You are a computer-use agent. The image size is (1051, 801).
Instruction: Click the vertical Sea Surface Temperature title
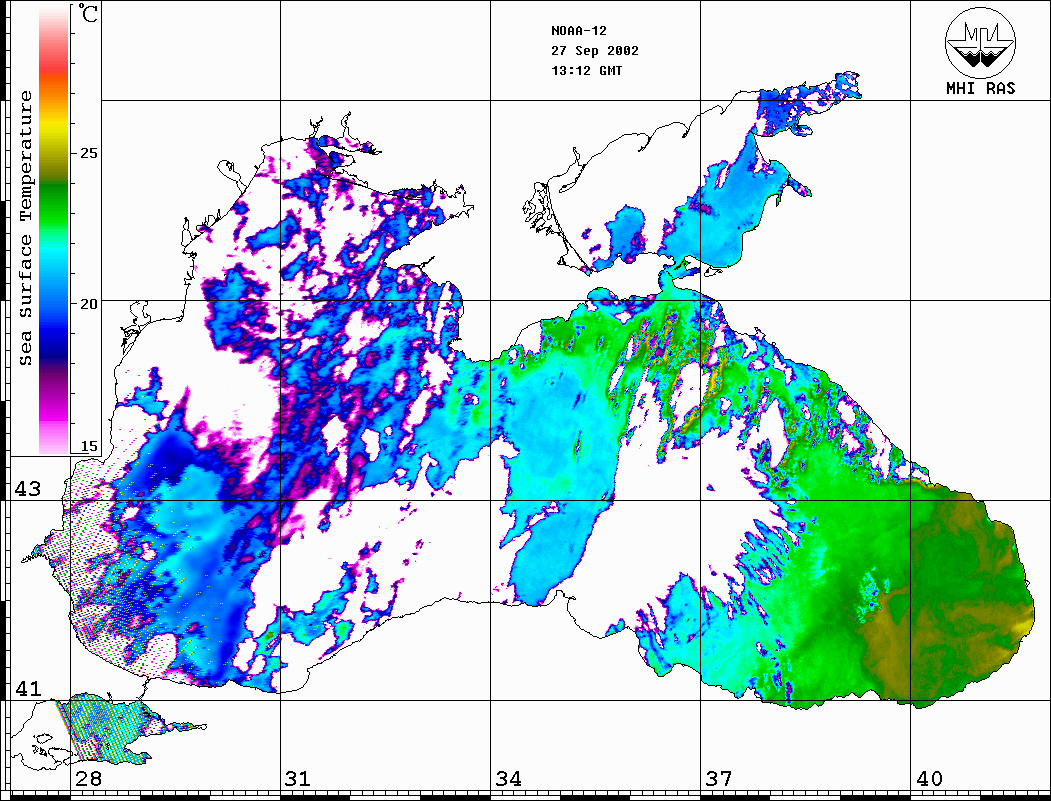pos(26,228)
